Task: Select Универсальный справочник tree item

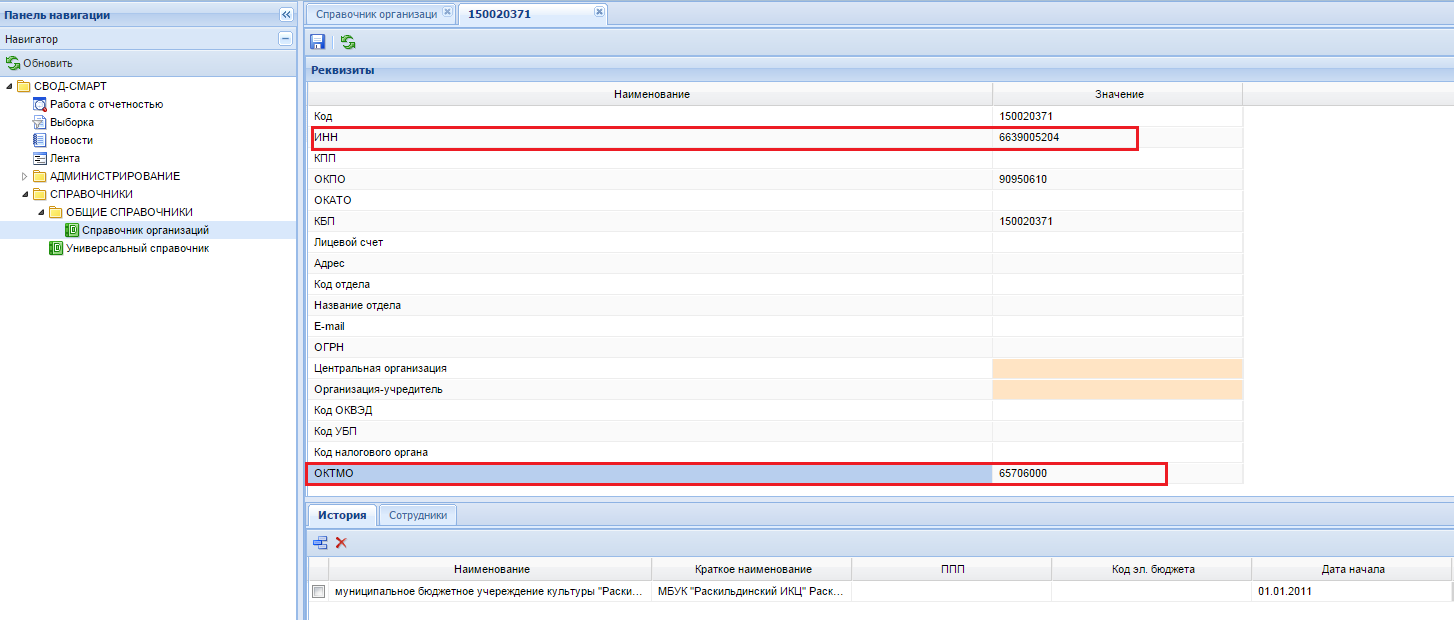Action: click(129, 248)
